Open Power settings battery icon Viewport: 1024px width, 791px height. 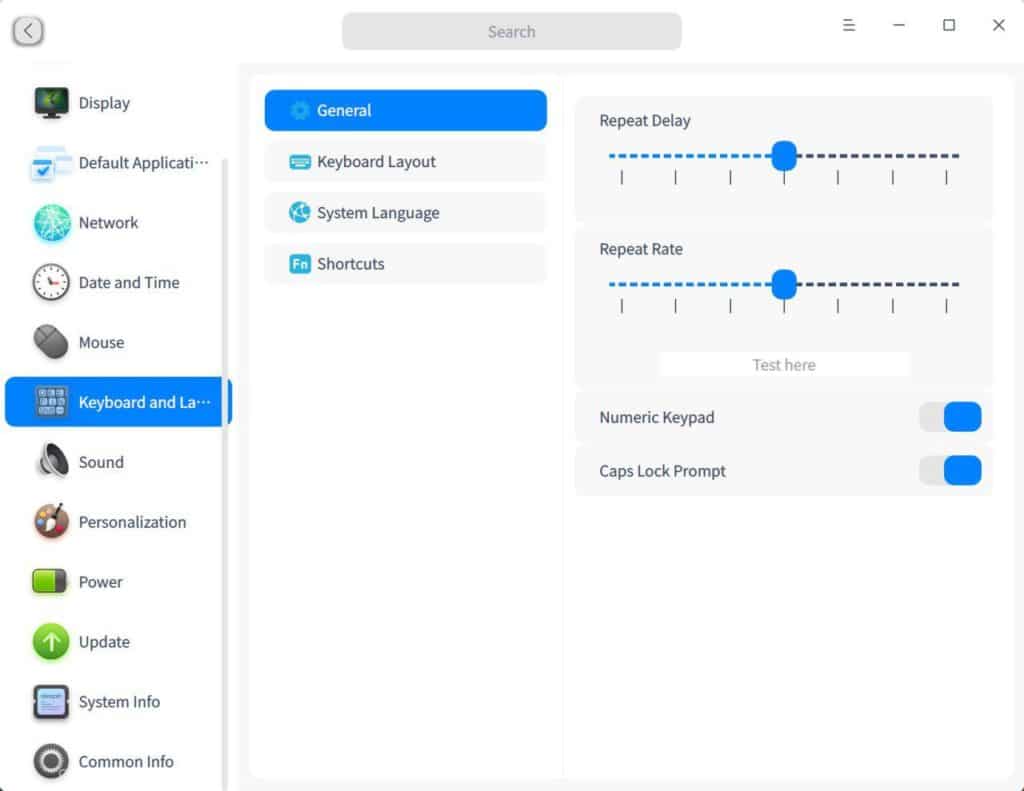pos(51,582)
